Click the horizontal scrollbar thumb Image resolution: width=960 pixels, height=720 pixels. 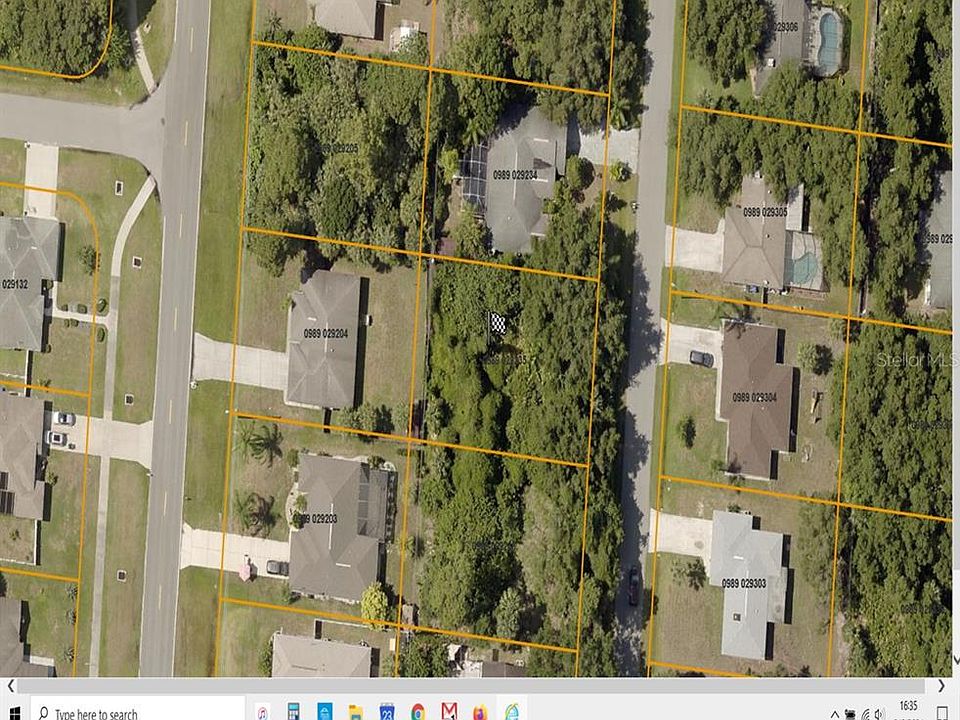[471, 686]
